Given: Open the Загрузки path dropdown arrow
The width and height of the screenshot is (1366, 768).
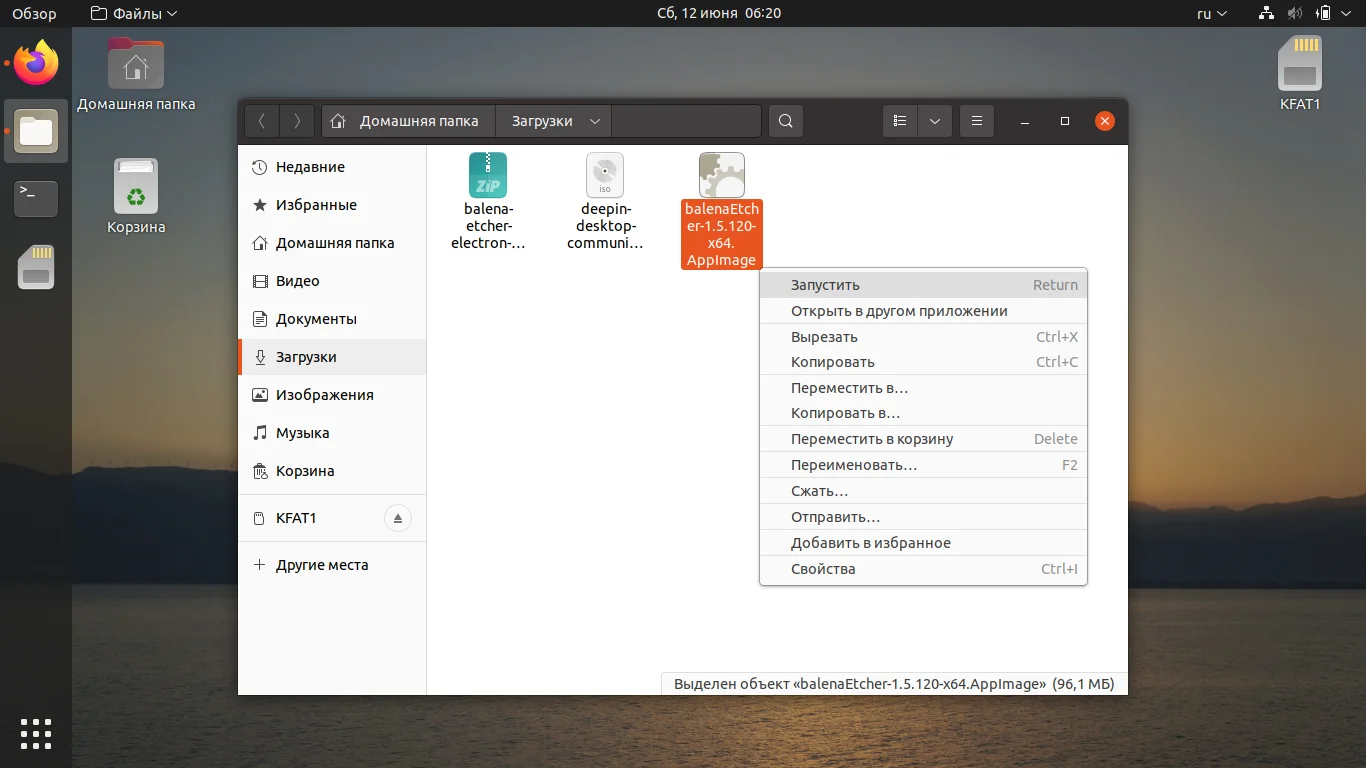Looking at the screenshot, I should [594, 121].
